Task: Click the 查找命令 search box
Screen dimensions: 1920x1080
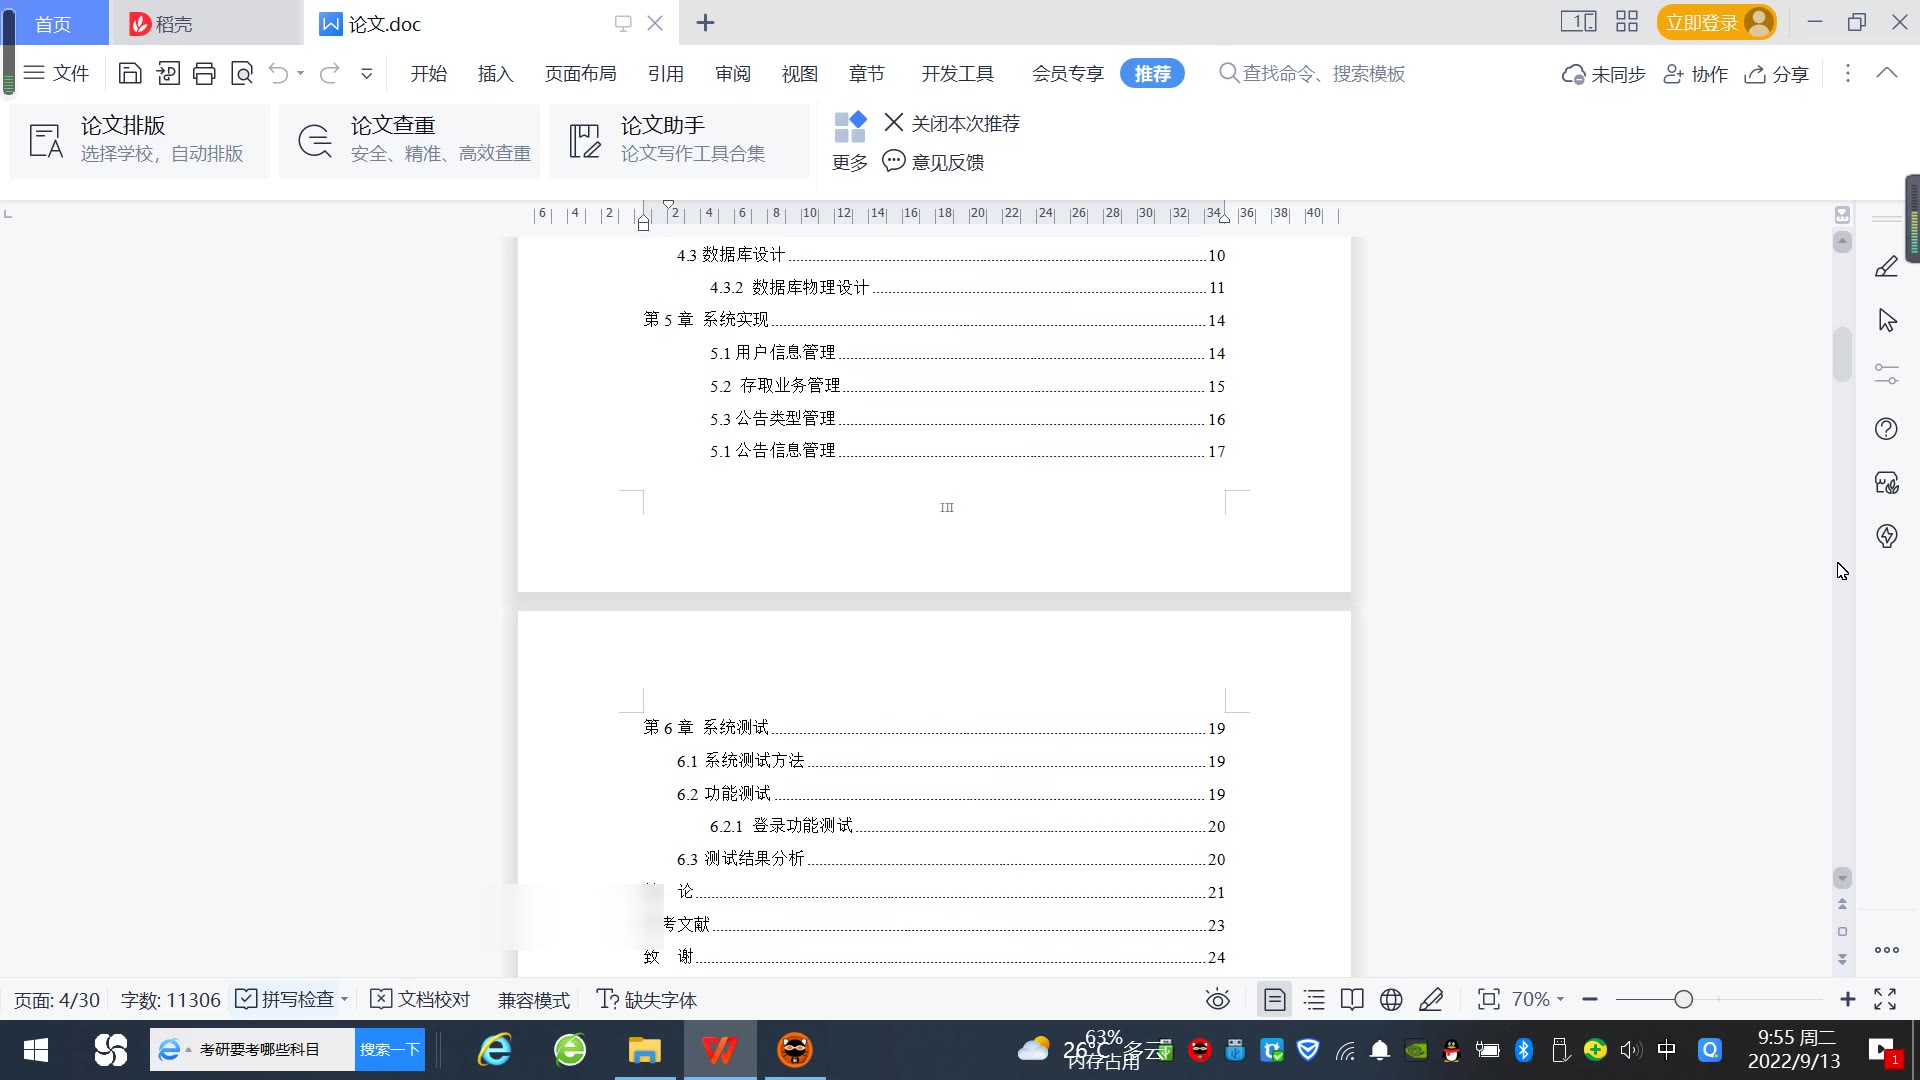Action: pyautogui.click(x=1320, y=73)
